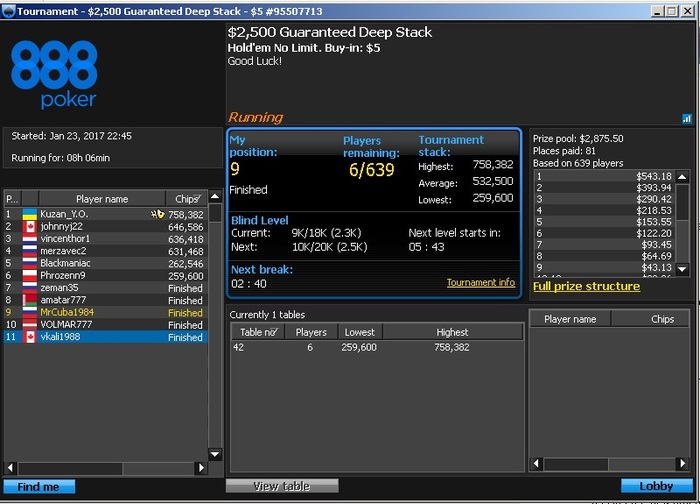Click the spade icon in the title bar
Image resolution: width=700 pixels, height=504 pixels.
click(x=8, y=11)
